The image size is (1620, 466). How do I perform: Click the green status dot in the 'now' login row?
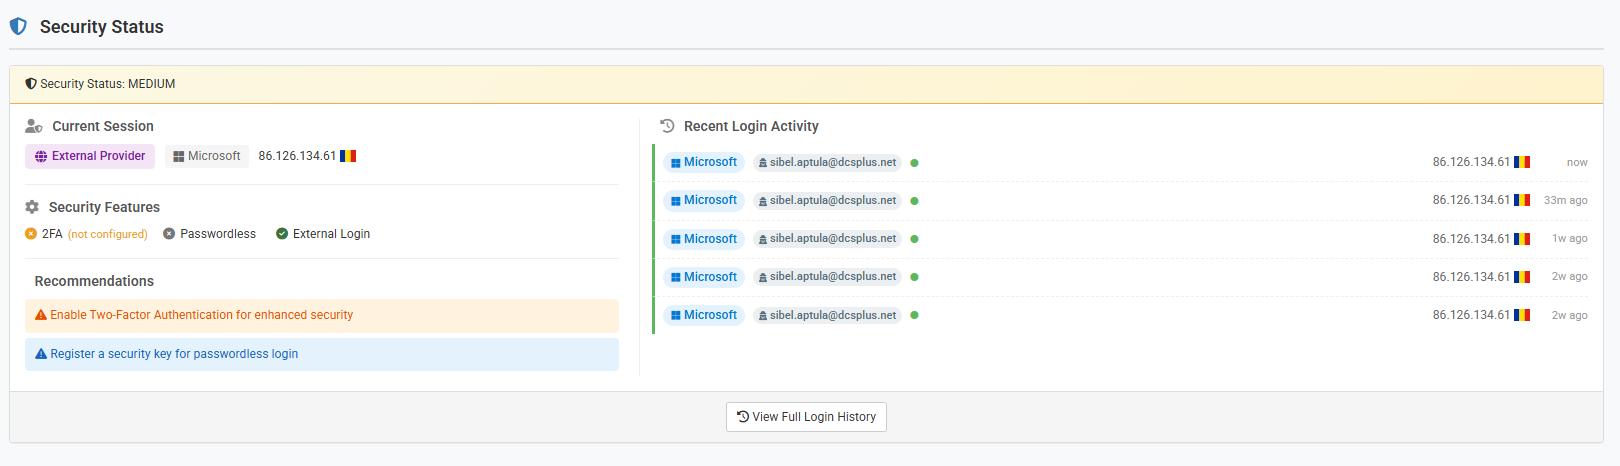(x=914, y=163)
